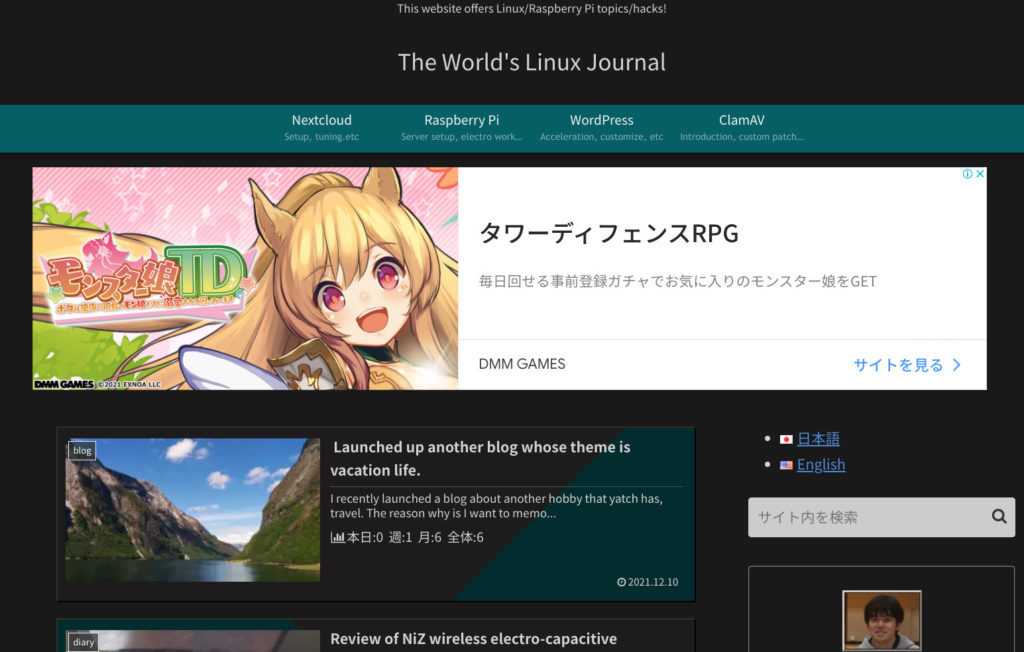Click the Japan flag icon
Viewport: 1024px width, 652px height.
[x=786, y=439]
